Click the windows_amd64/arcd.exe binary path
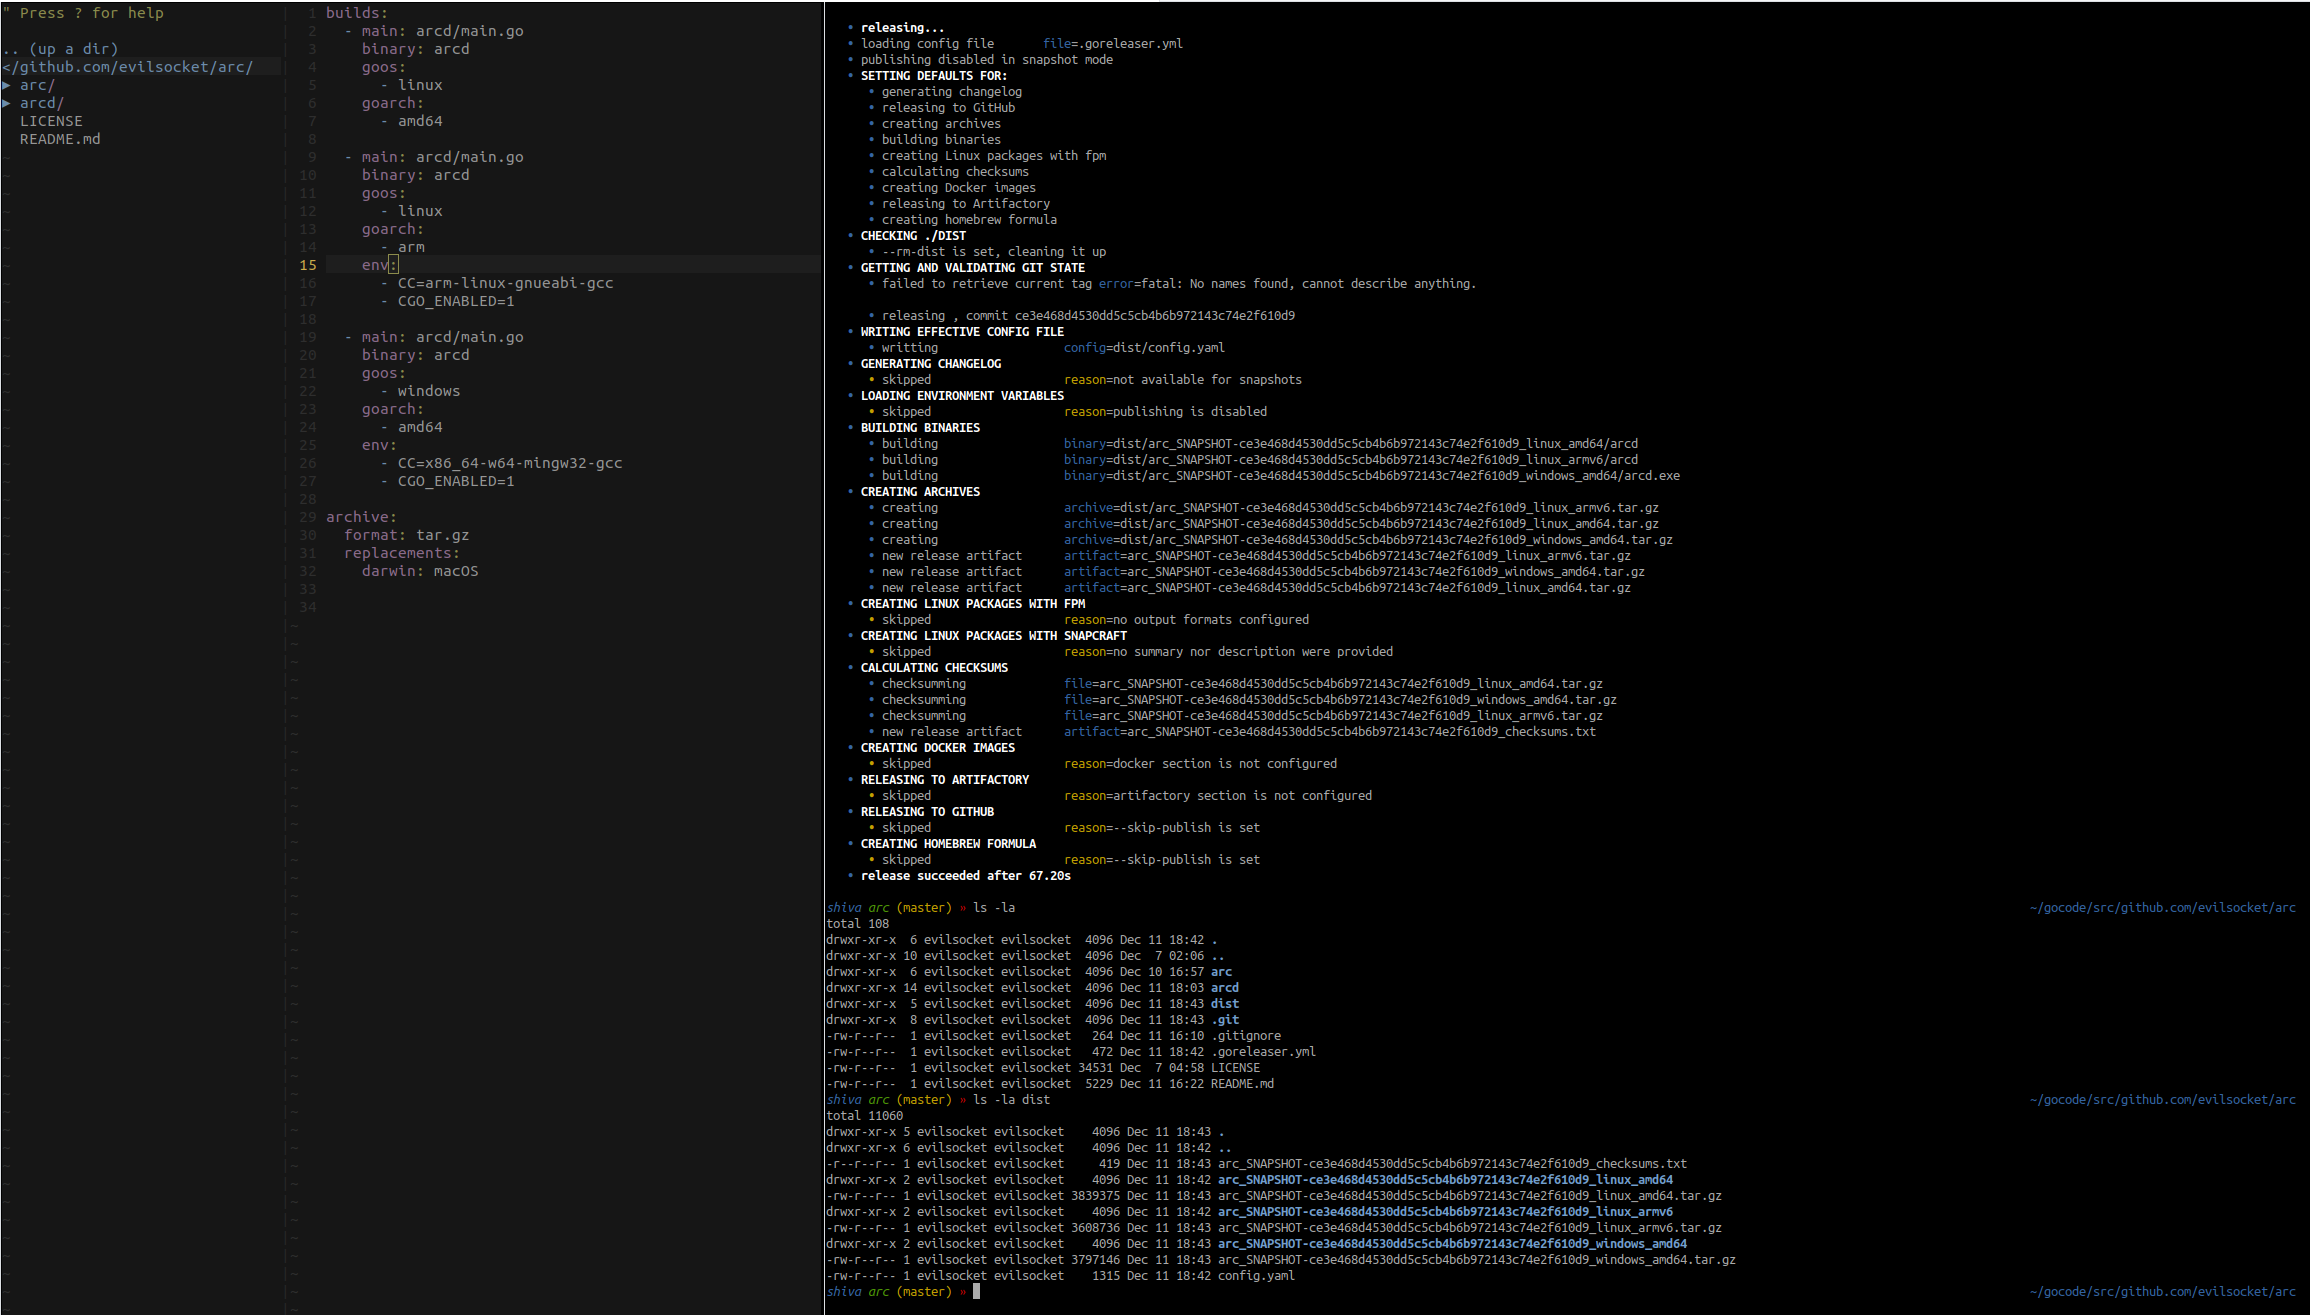Viewport: 2310px width, 1315px height. click(x=1372, y=476)
